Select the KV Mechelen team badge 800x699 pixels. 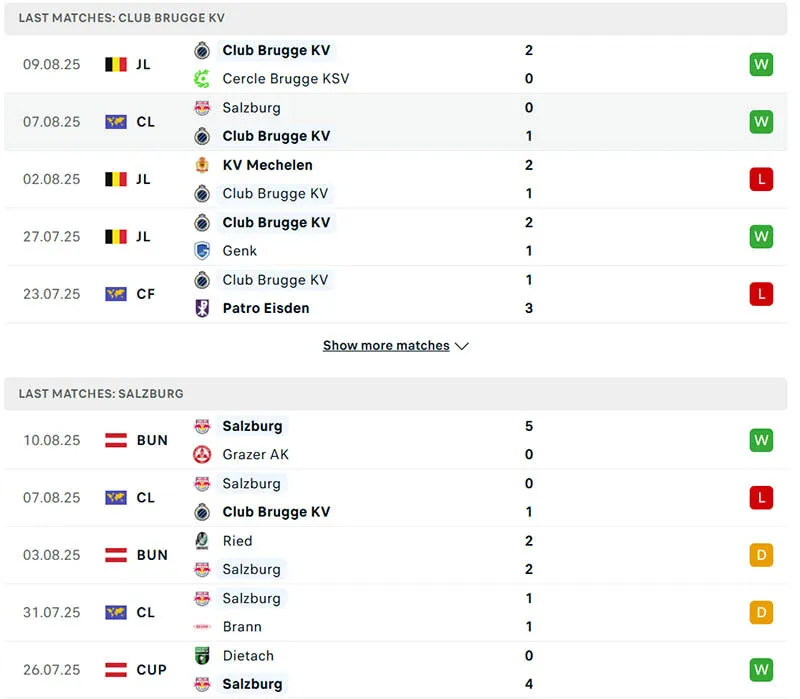coord(205,165)
